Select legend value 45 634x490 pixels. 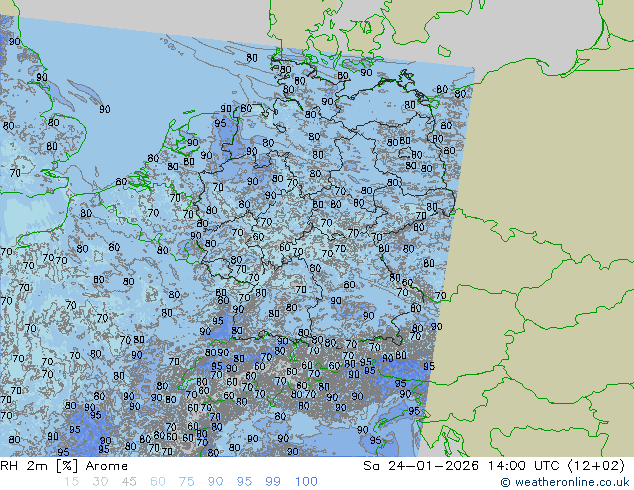tap(129, 482)
